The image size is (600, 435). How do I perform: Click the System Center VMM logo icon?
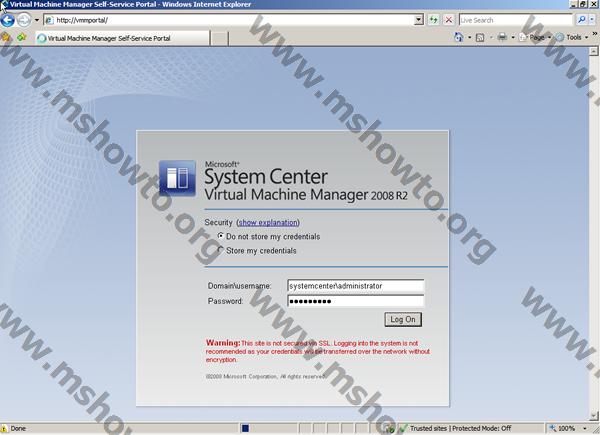click(177, 178)
